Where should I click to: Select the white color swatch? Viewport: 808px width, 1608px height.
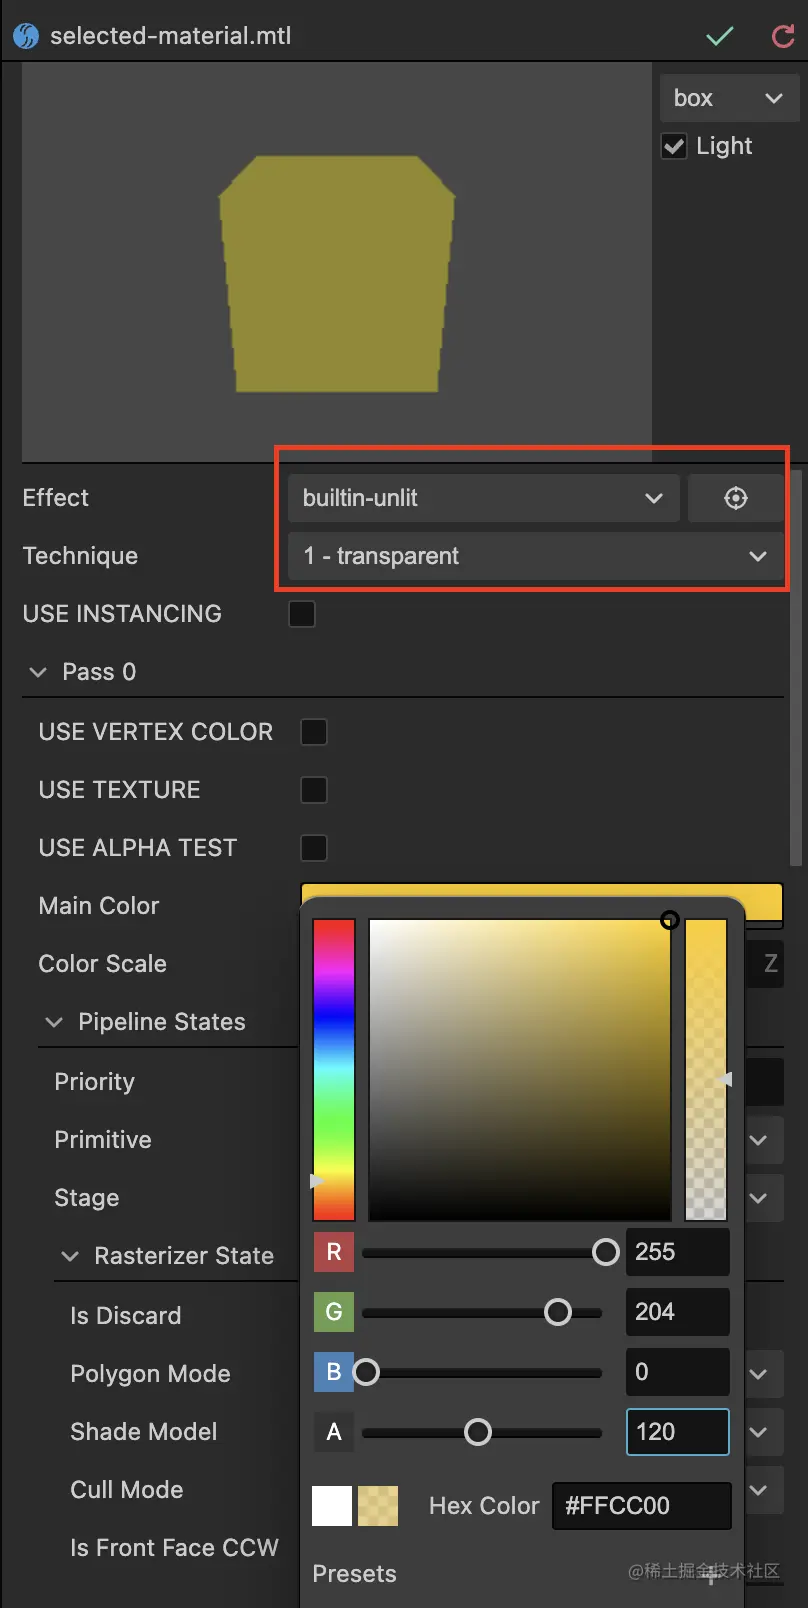click(x=332, y=1506)
